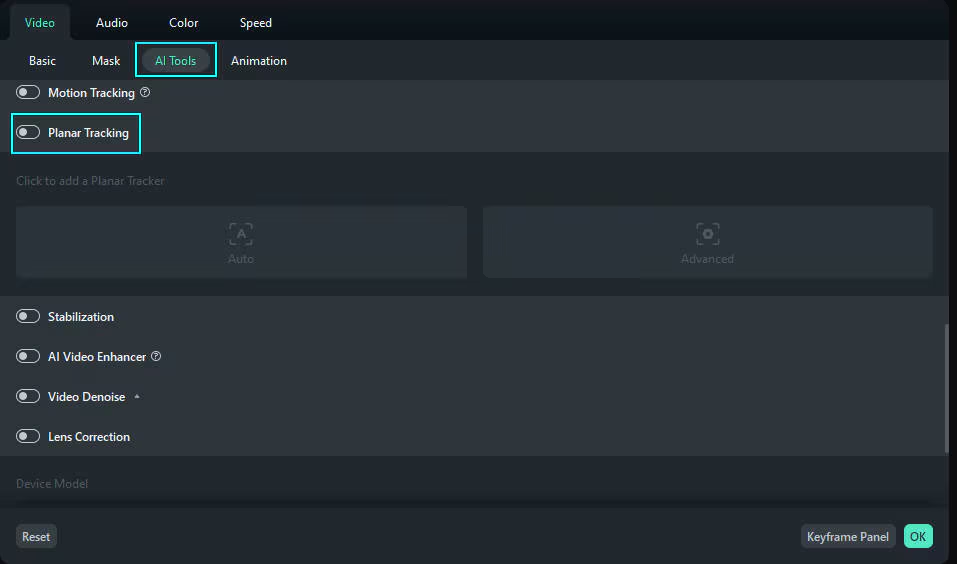Click the Device Model label

click(x=52, y=483)
